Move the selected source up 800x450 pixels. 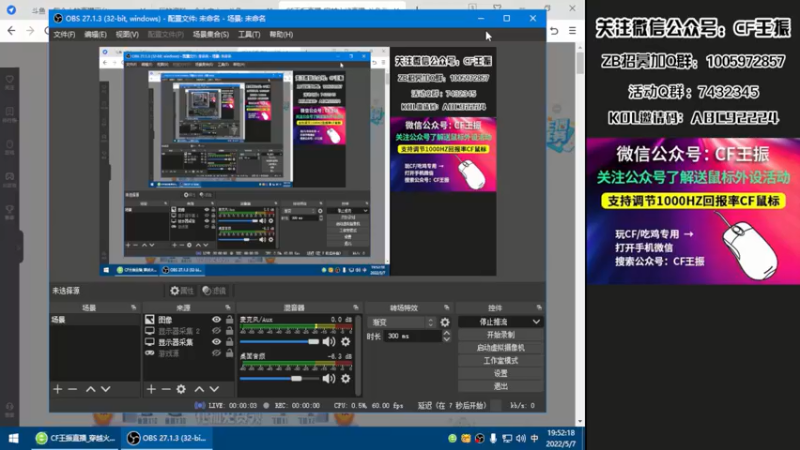pyautogui.click(x=199, y=389)
